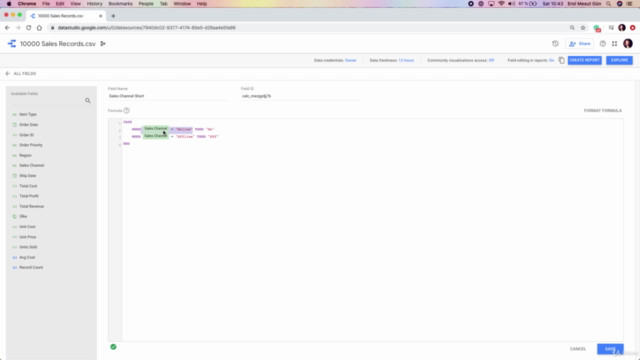Open the Bookmarks menu
Screen dimensions: 640x360
(120, 4)
